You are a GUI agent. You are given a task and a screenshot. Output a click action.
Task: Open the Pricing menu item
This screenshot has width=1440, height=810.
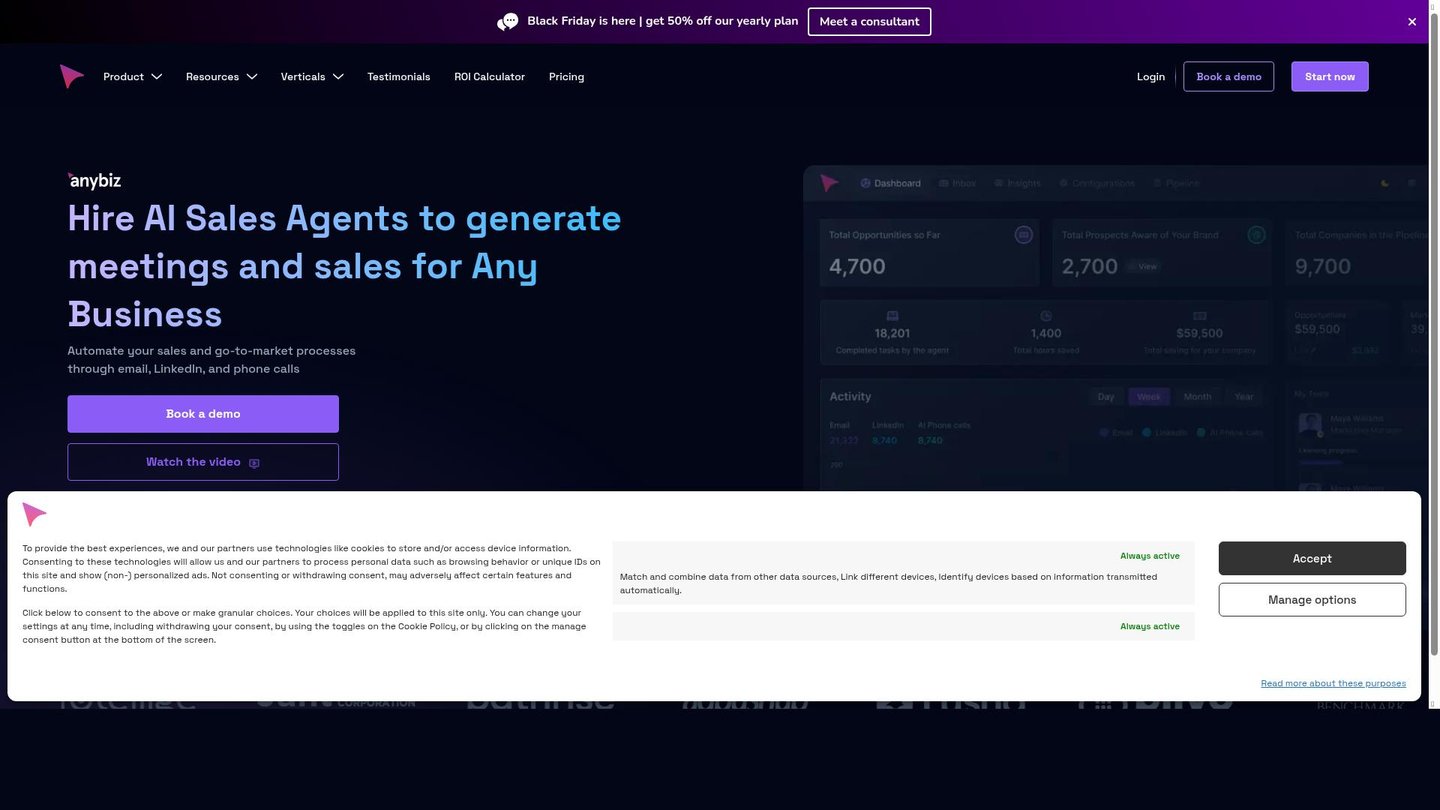tap(566, 76)
